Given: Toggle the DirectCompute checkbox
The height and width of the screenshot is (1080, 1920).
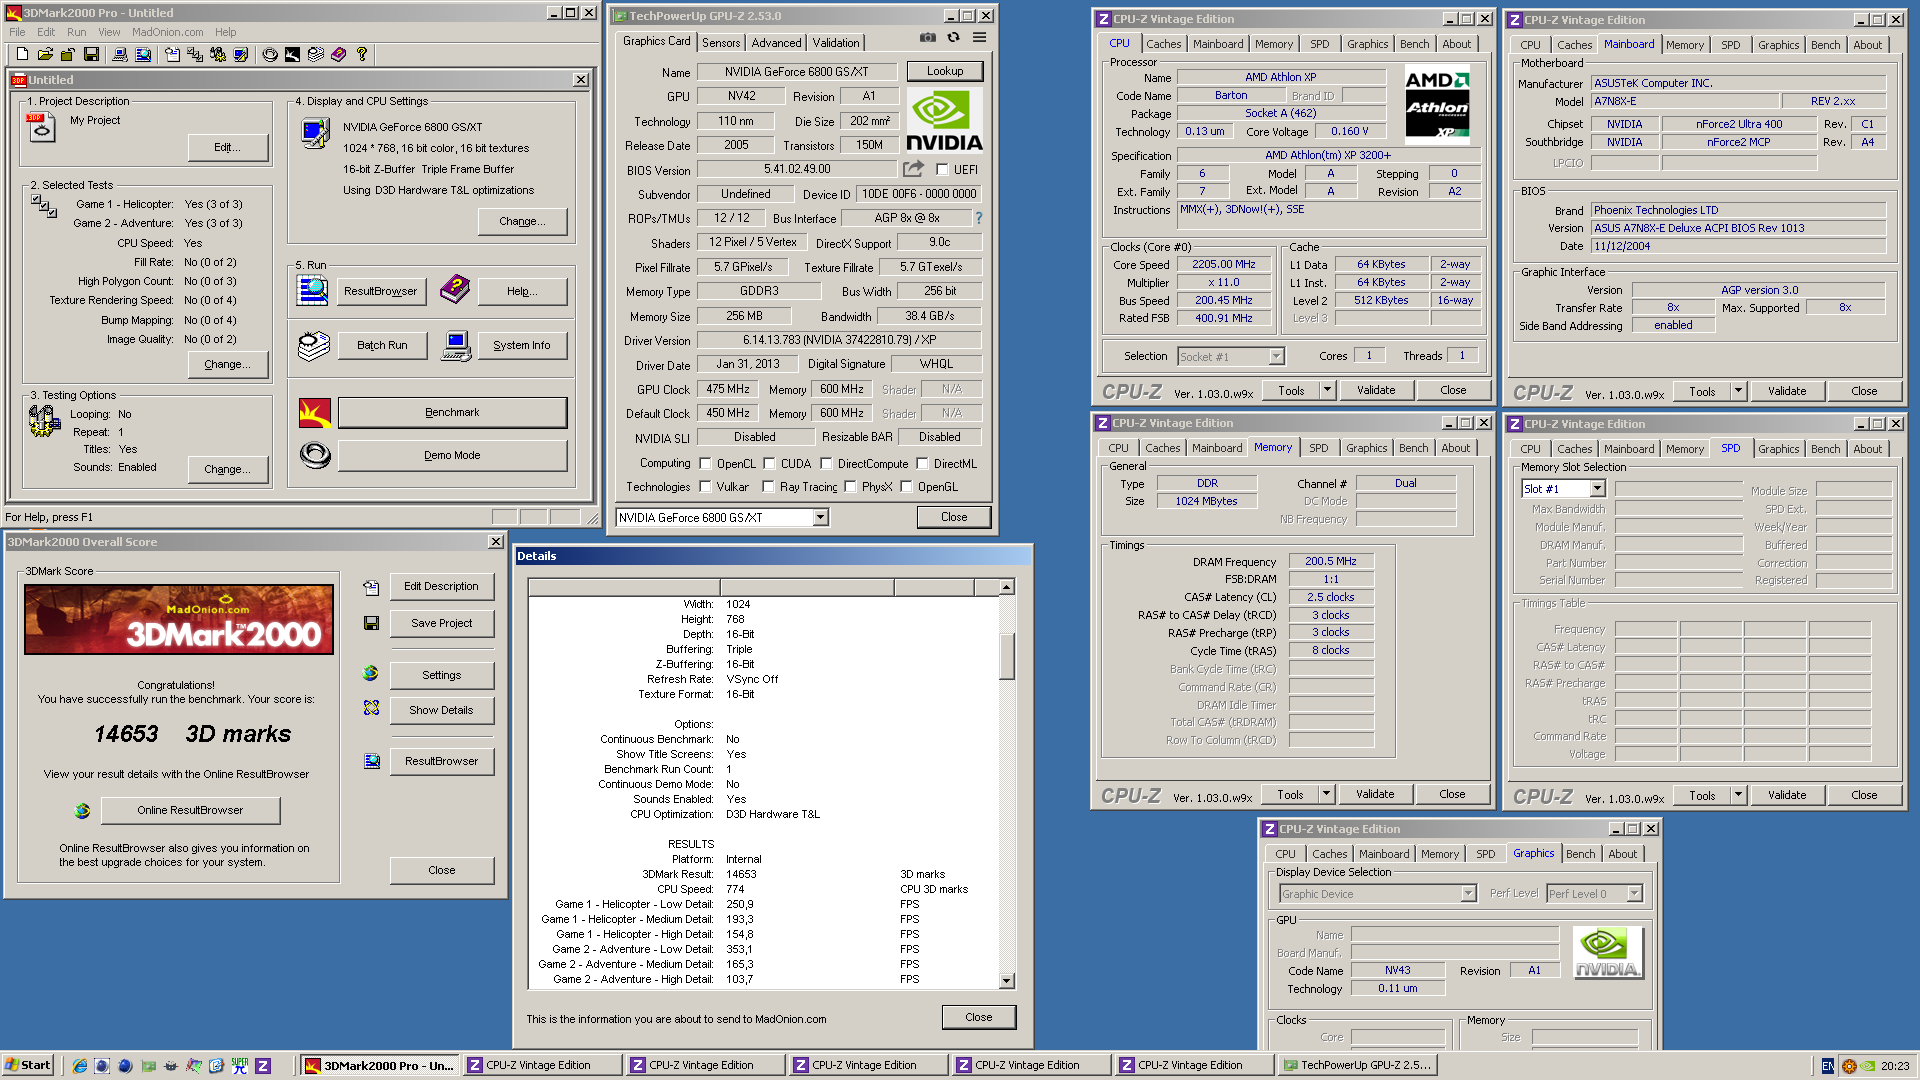Looking at the screenshot, I should point(827,464).
